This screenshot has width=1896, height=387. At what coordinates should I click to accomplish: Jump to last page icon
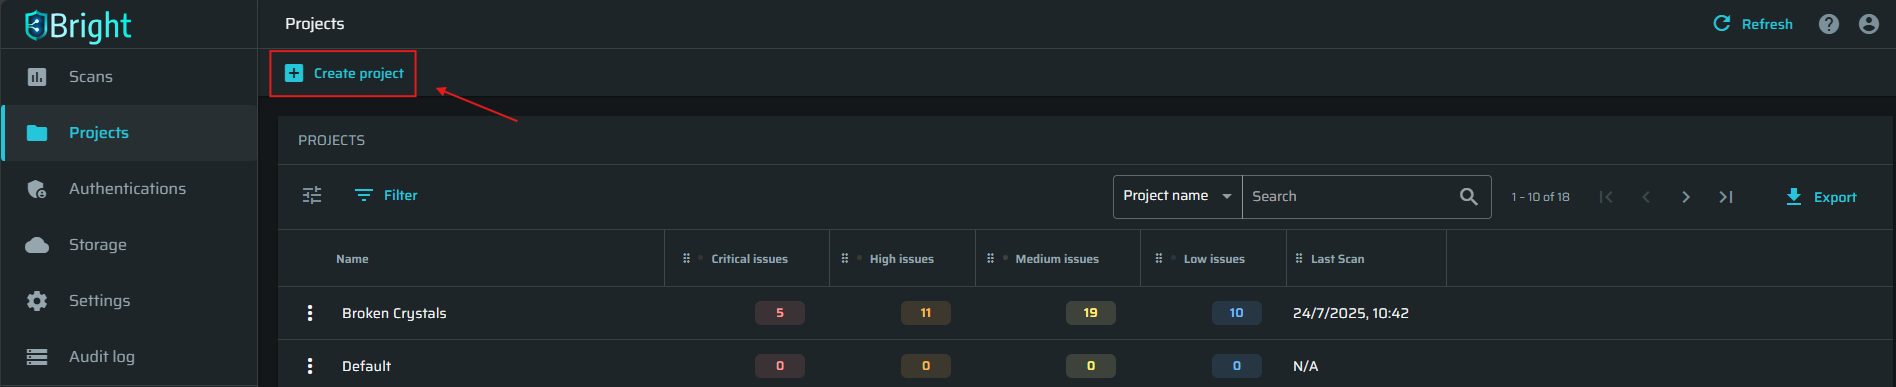click(1726, 197)
